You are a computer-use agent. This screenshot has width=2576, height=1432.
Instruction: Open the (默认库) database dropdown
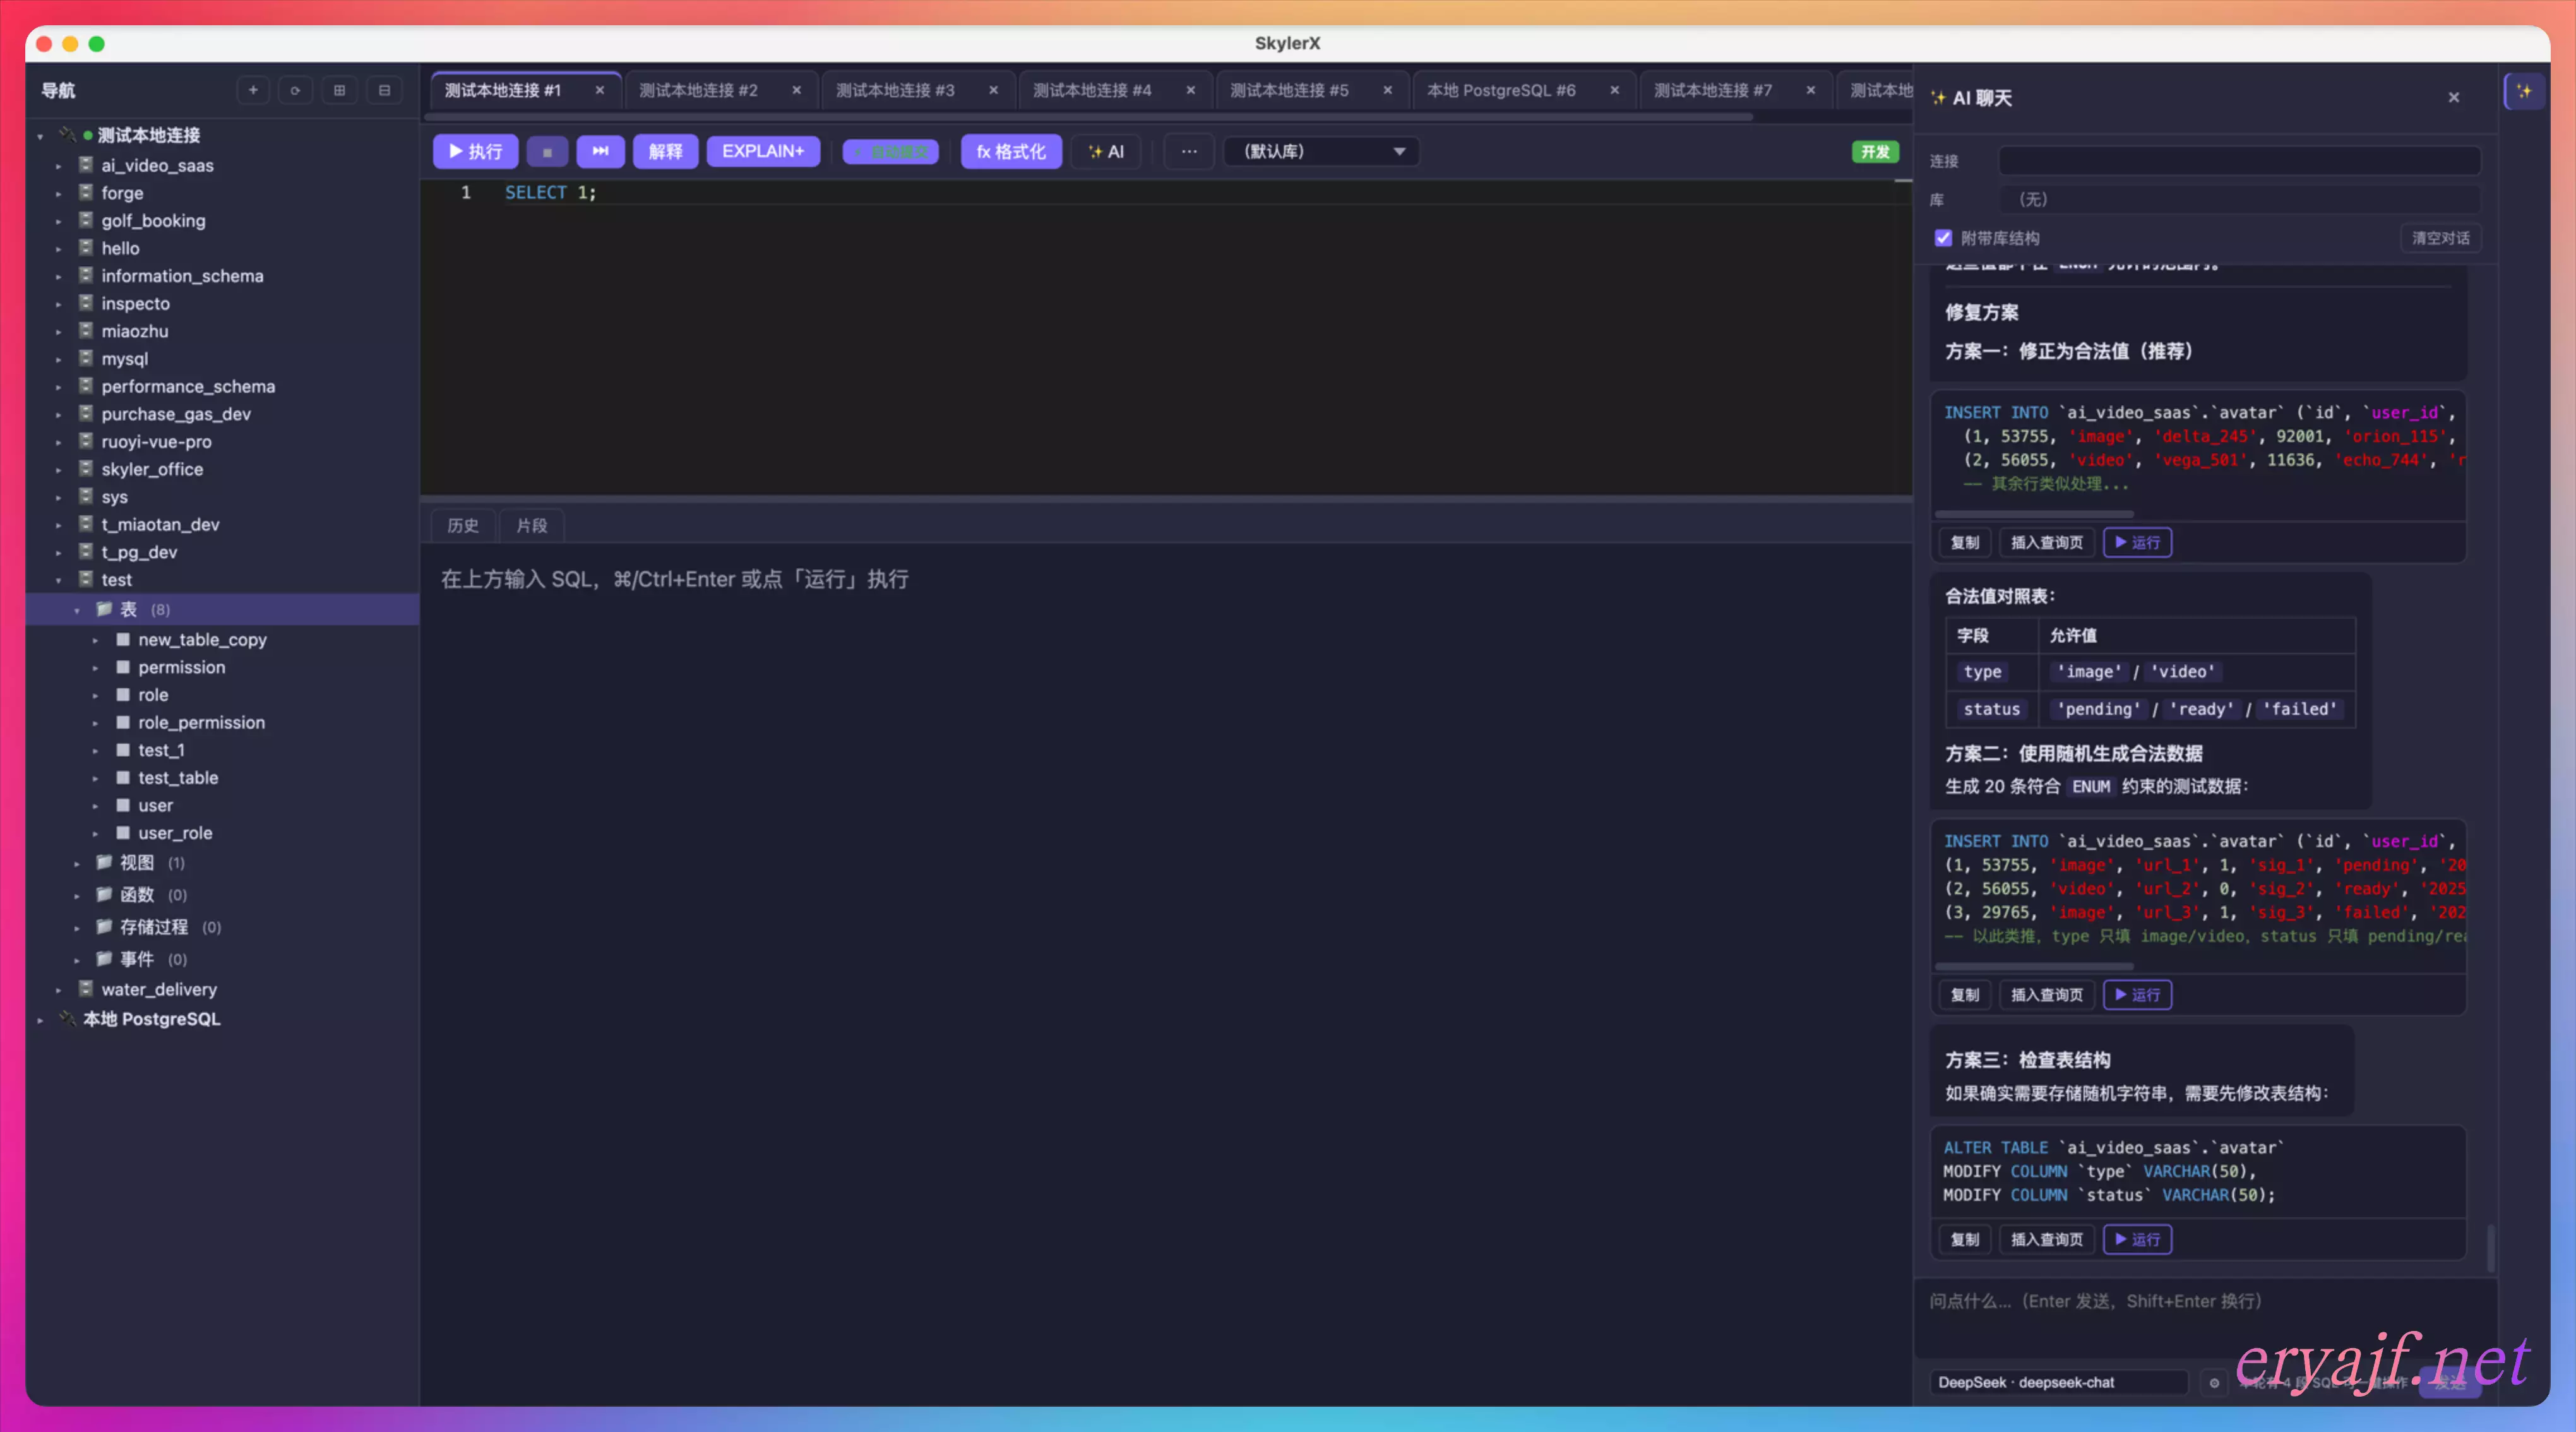1322,151
